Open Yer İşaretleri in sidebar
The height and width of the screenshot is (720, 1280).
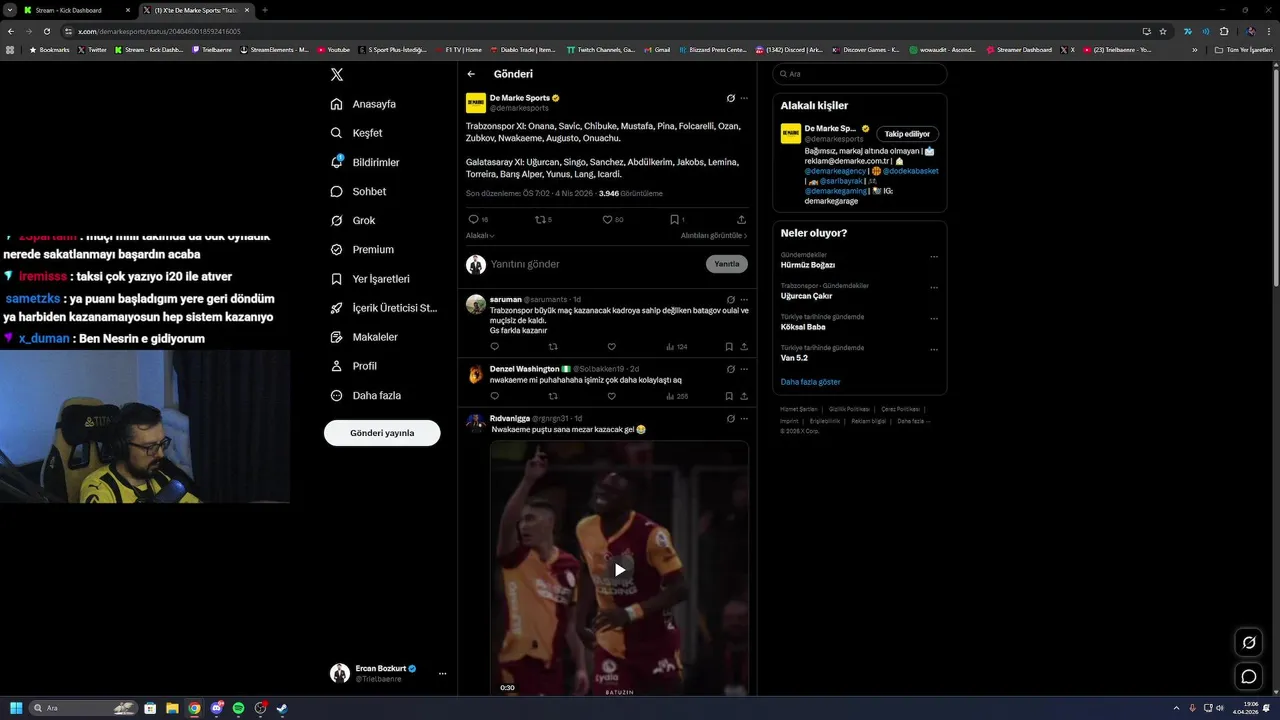370,279
